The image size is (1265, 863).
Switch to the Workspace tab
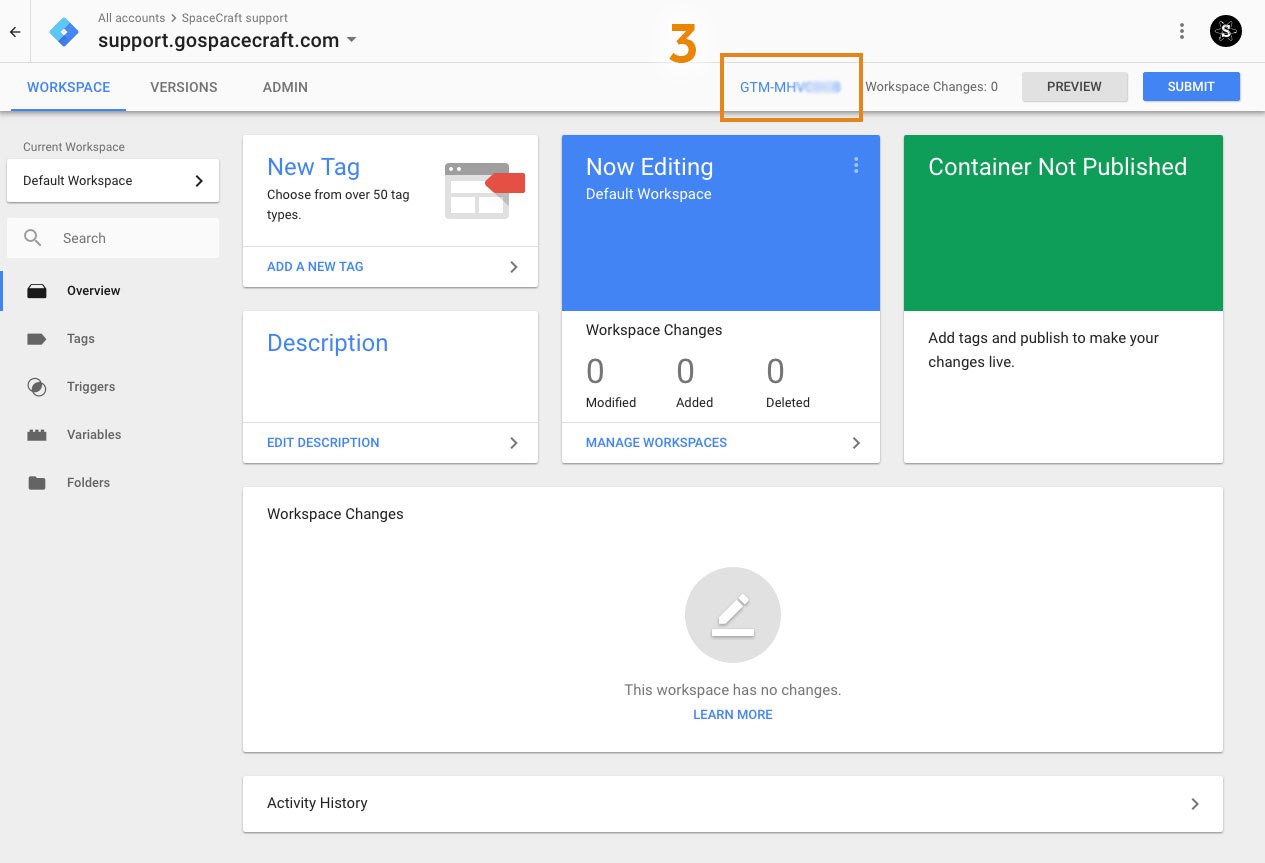[68, 87]
